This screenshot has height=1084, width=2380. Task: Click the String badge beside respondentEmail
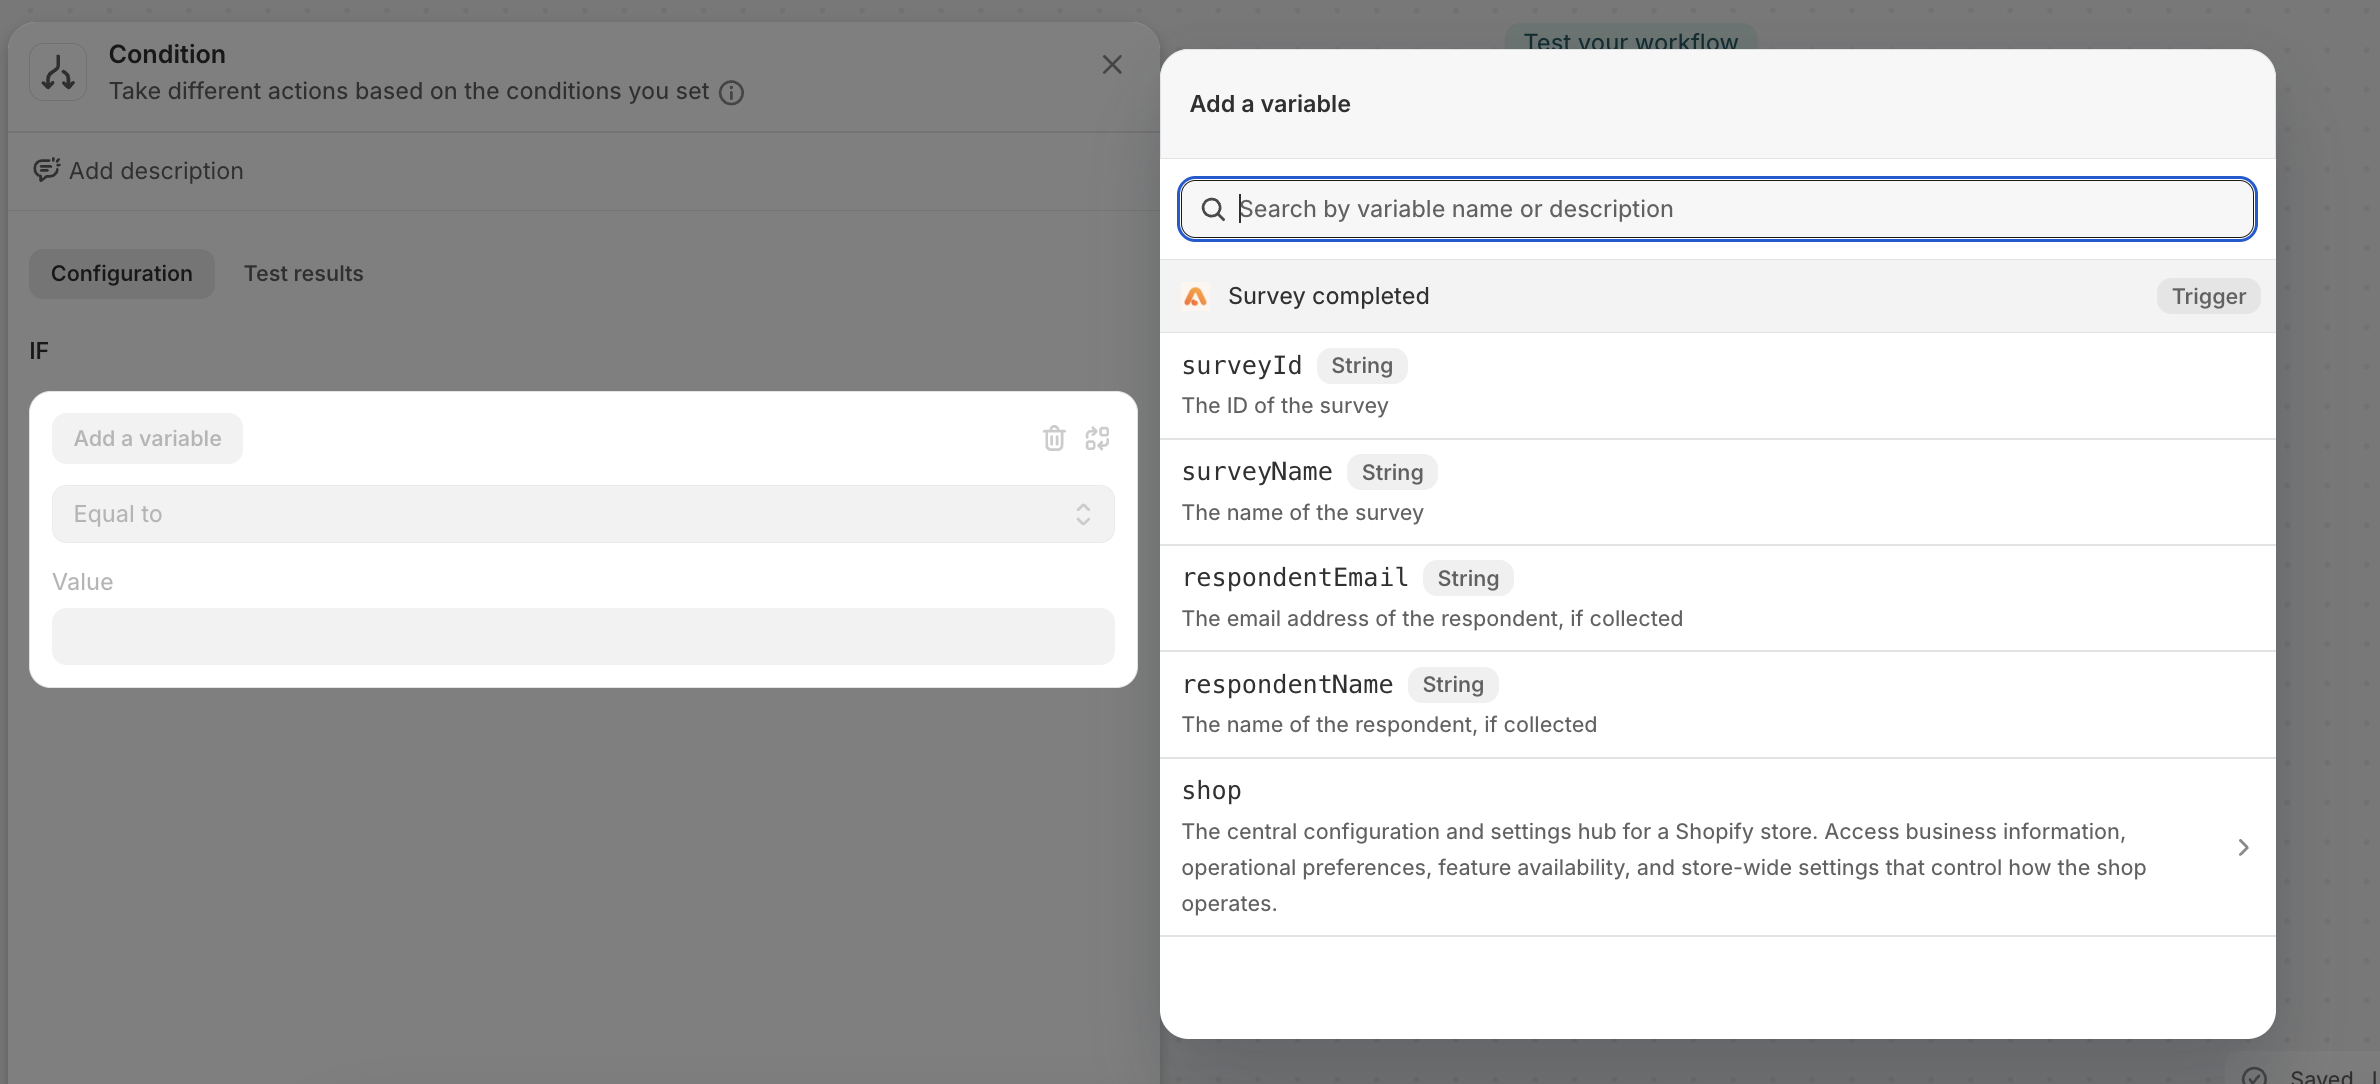click(x=1468, y=579)
